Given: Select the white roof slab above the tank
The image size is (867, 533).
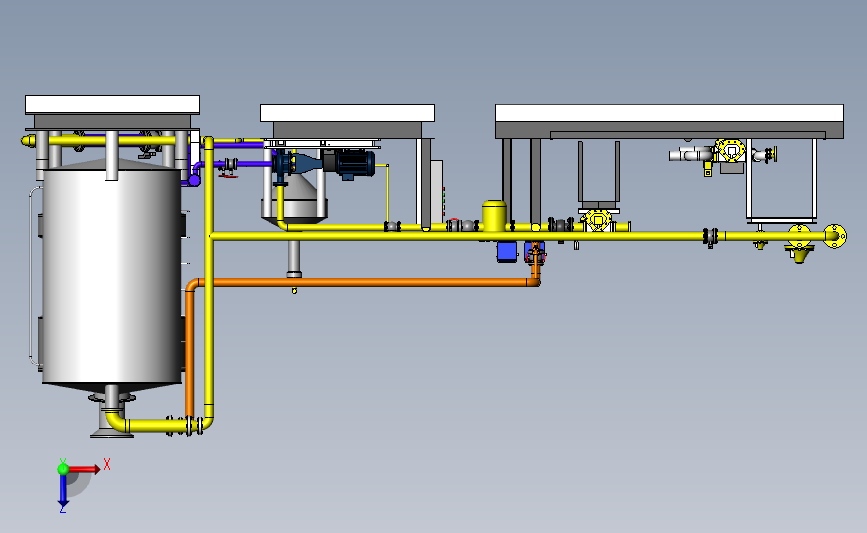Looking at the screenshot, I should (112, 104).
